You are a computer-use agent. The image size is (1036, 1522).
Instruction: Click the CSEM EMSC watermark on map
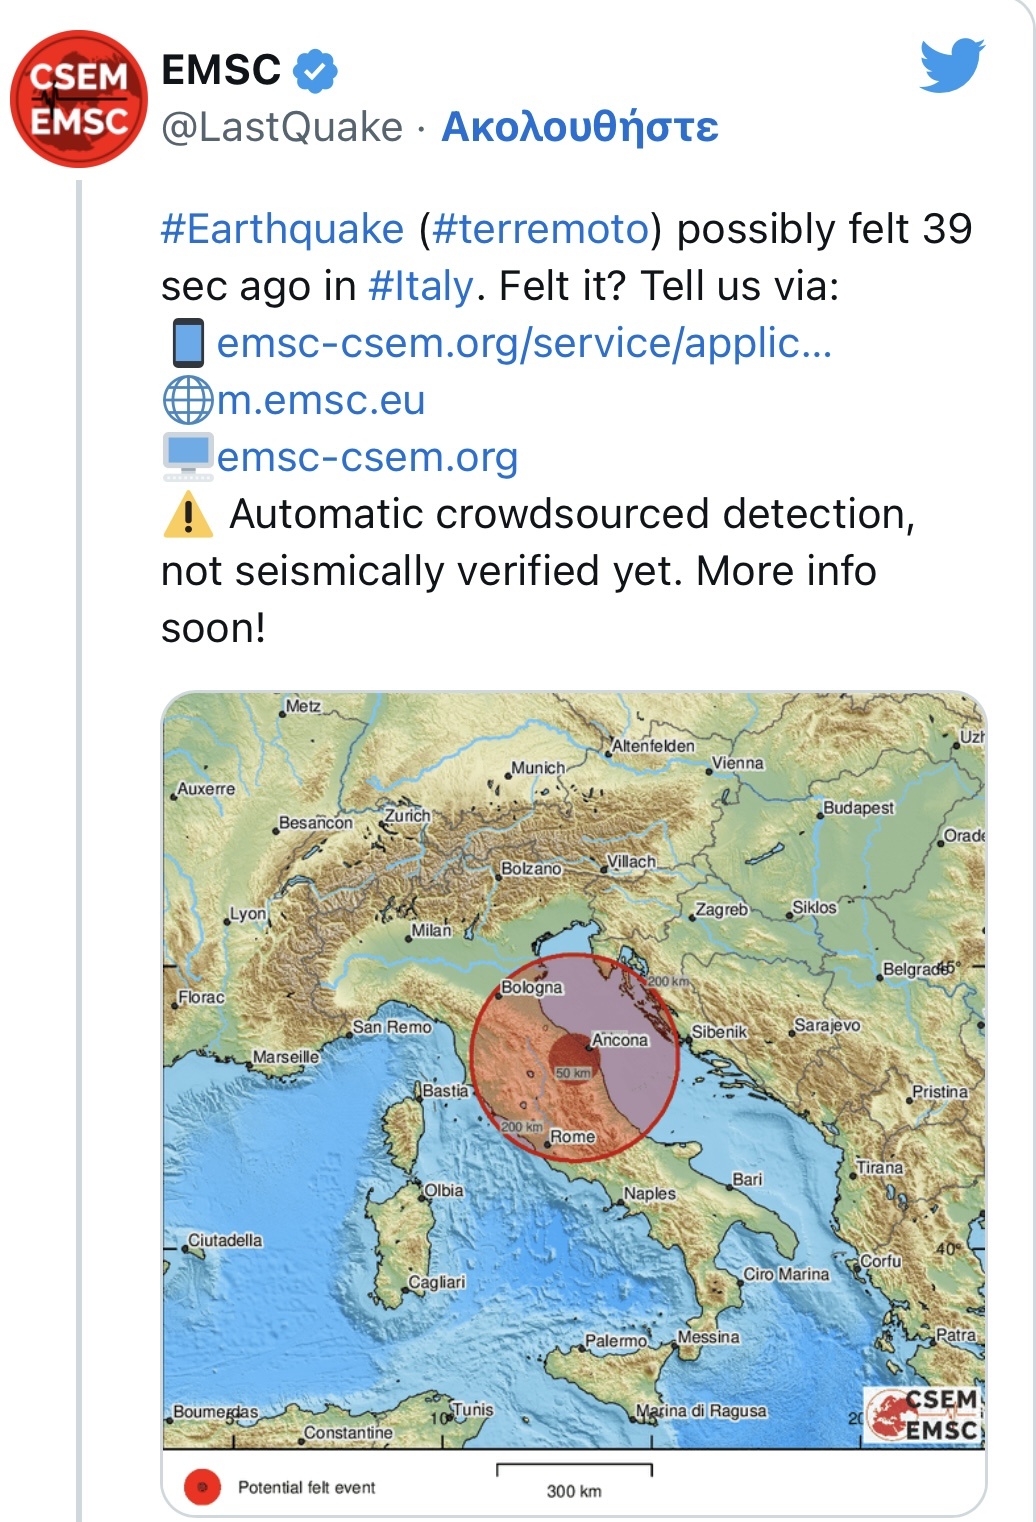click(923, 1414)
